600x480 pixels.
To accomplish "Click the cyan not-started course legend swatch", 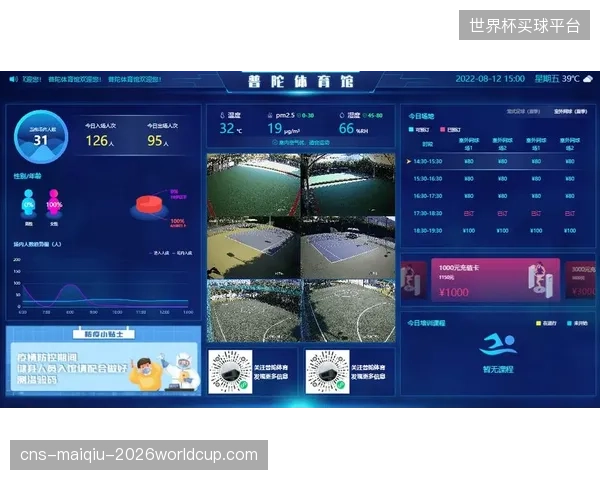I will pos(569,323).
